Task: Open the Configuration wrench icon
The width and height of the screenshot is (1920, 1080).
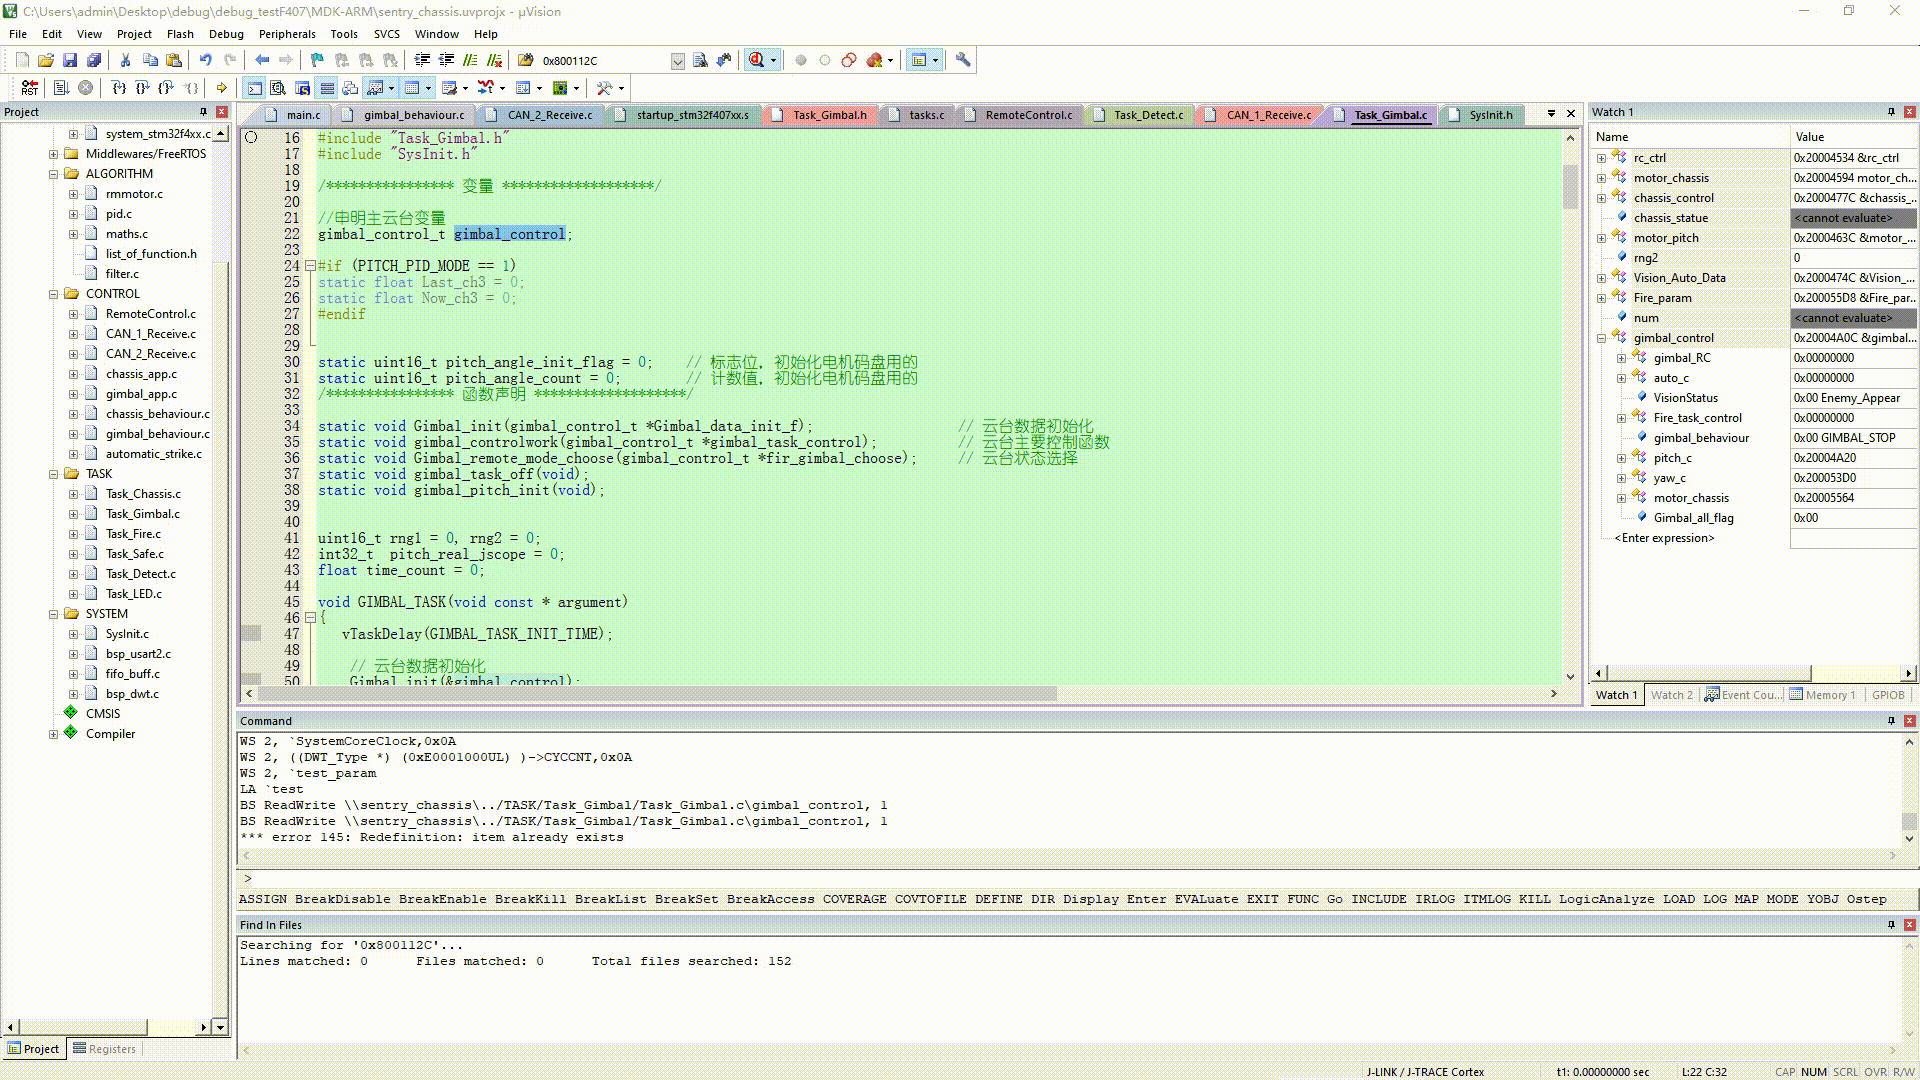Action: pyautogui.click(x=963, y=60)
